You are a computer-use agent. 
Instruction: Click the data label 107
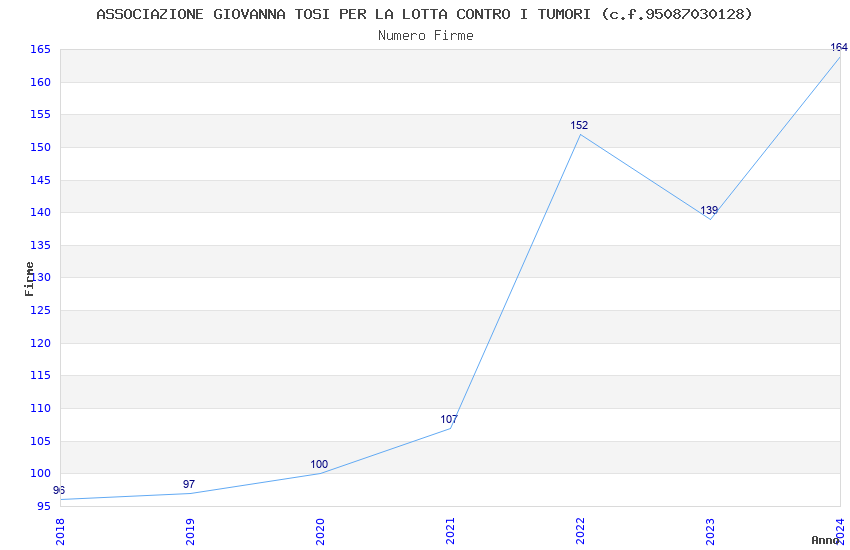click(449, 419)
